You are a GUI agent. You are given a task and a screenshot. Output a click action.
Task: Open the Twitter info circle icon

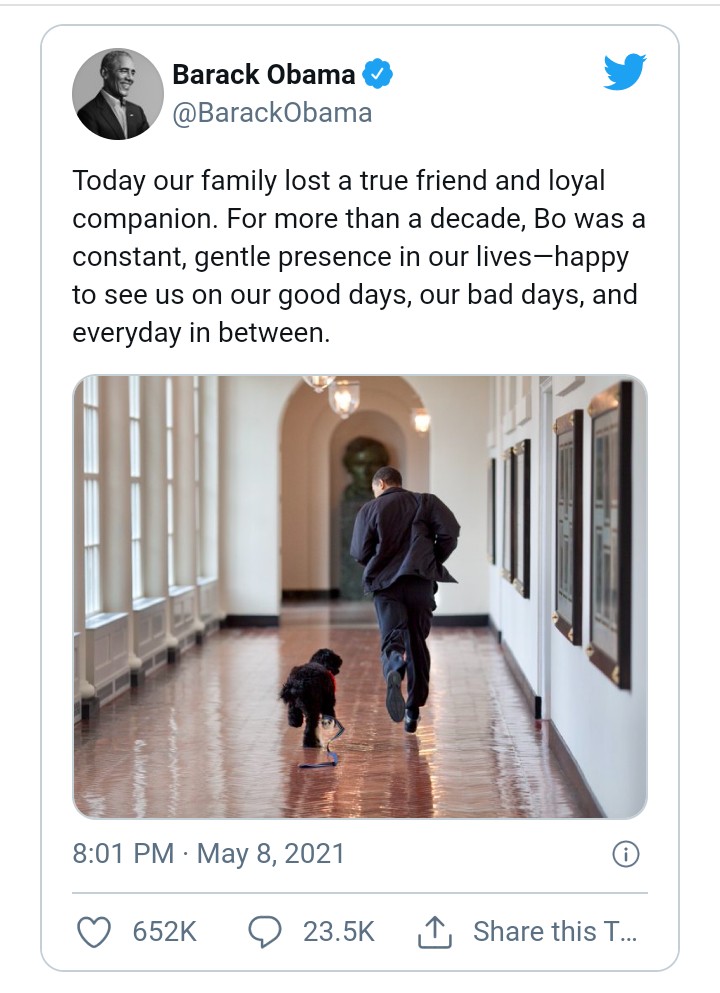(625, 854)
